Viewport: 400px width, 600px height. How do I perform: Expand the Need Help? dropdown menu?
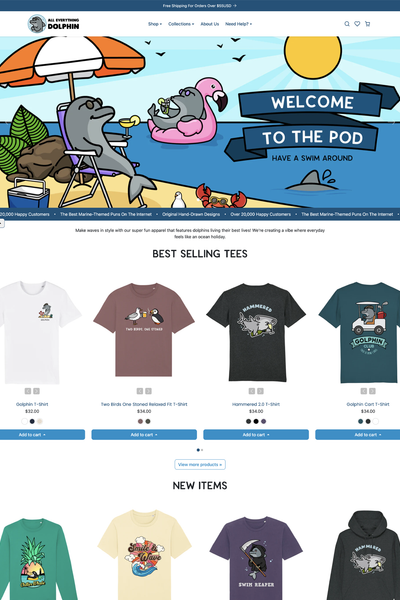point(238,24)
